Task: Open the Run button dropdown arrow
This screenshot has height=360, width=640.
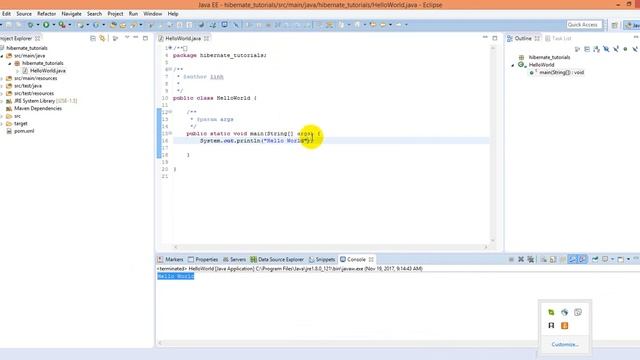Action: (x=53, y=25)
